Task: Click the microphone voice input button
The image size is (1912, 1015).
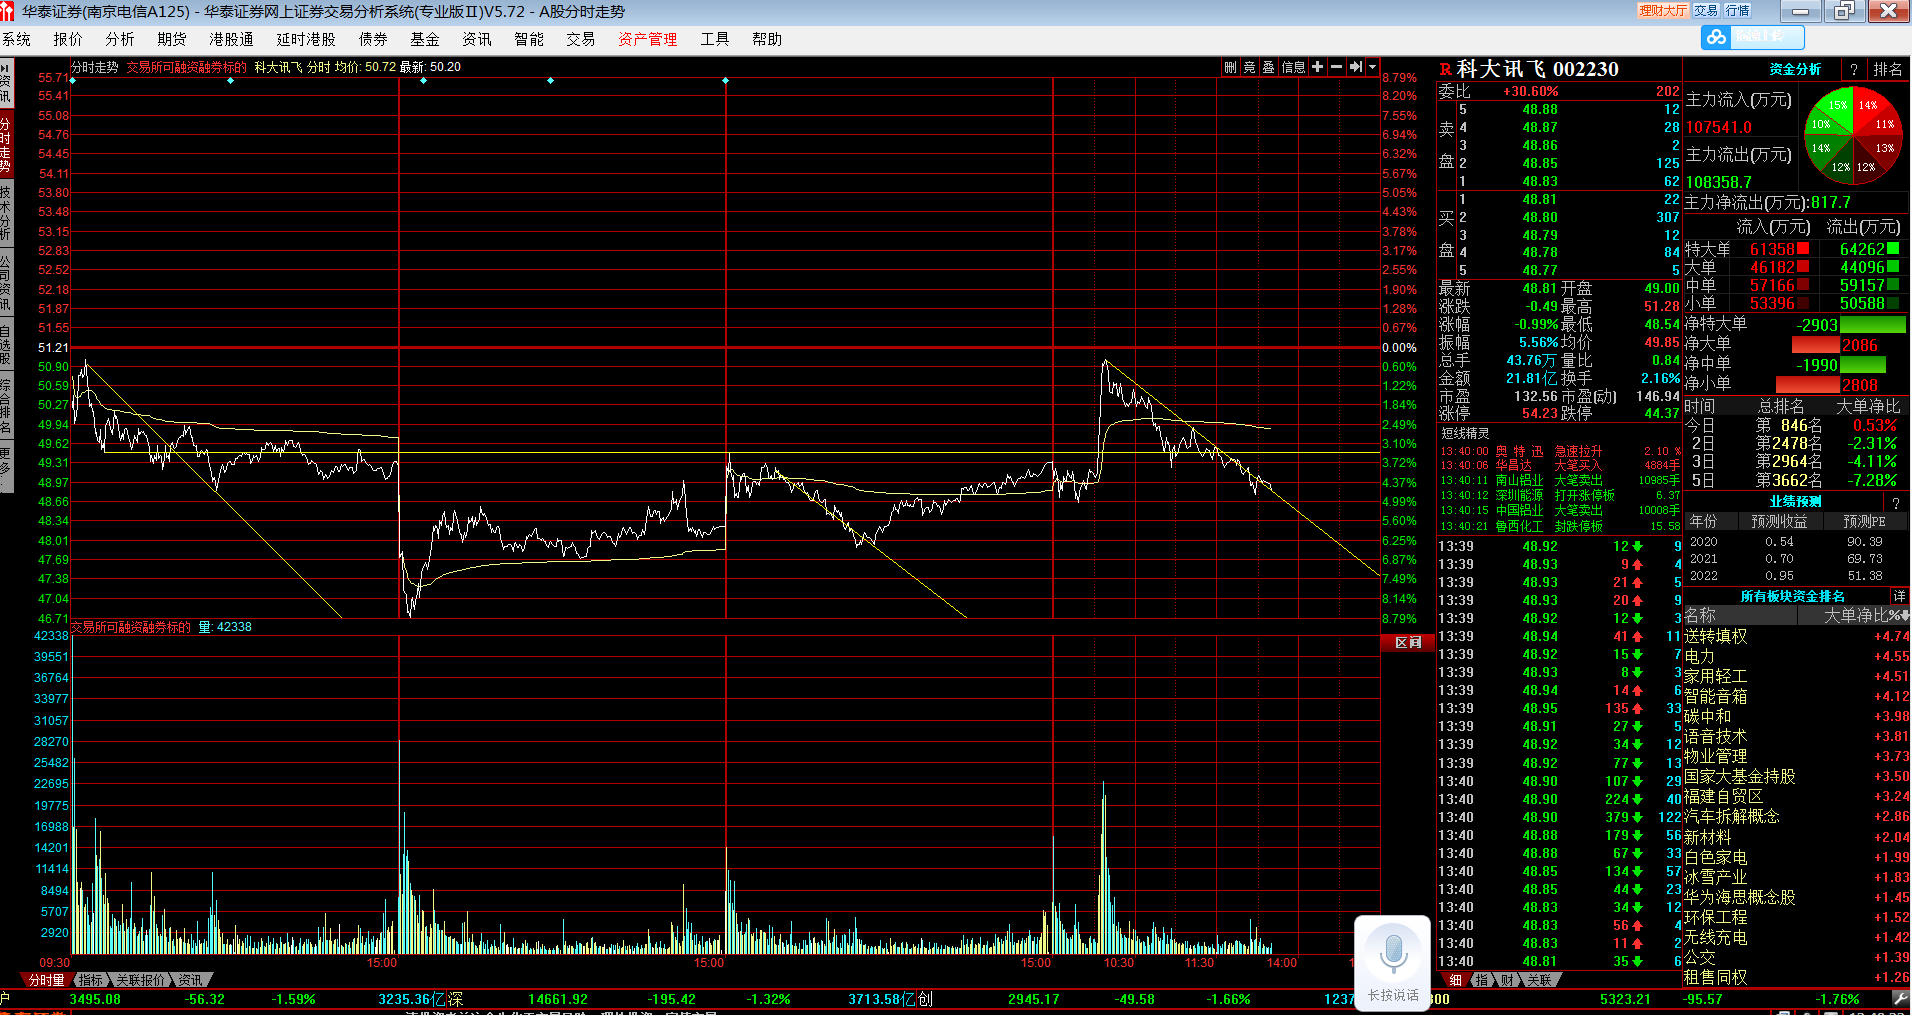Action: [1393, 964]
